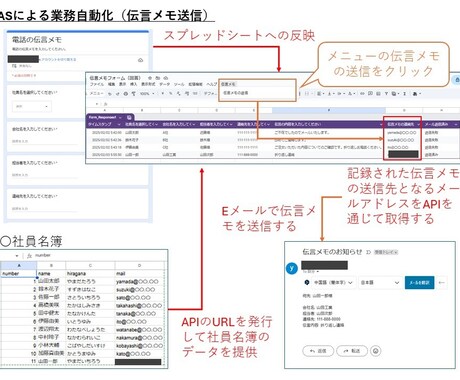Click the insert link icon in the toolbar
Screen dimensions: 460x380
tap(362, 94)
